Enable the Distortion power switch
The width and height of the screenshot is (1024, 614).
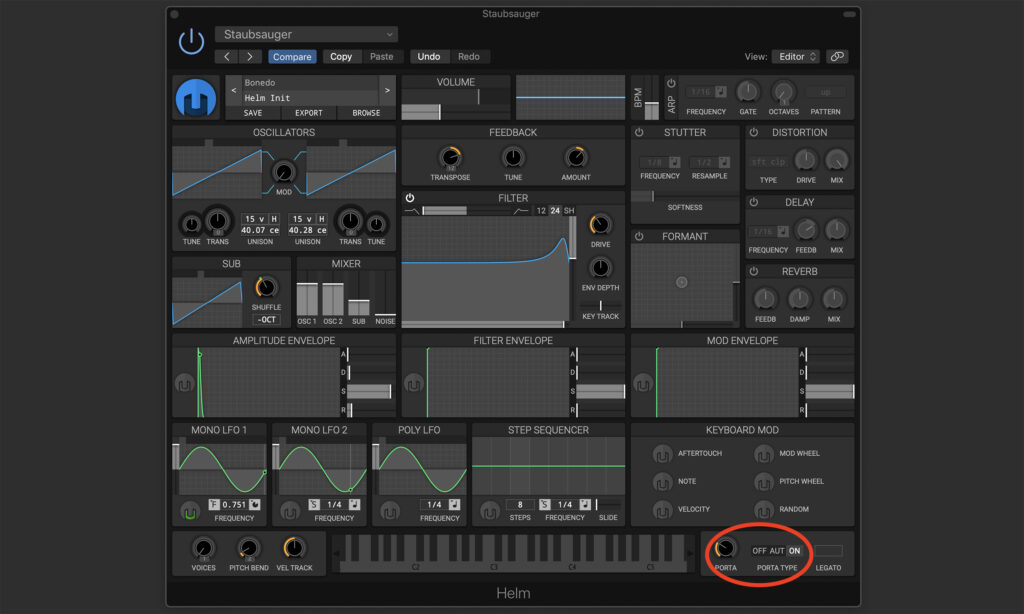coord(754,133)
